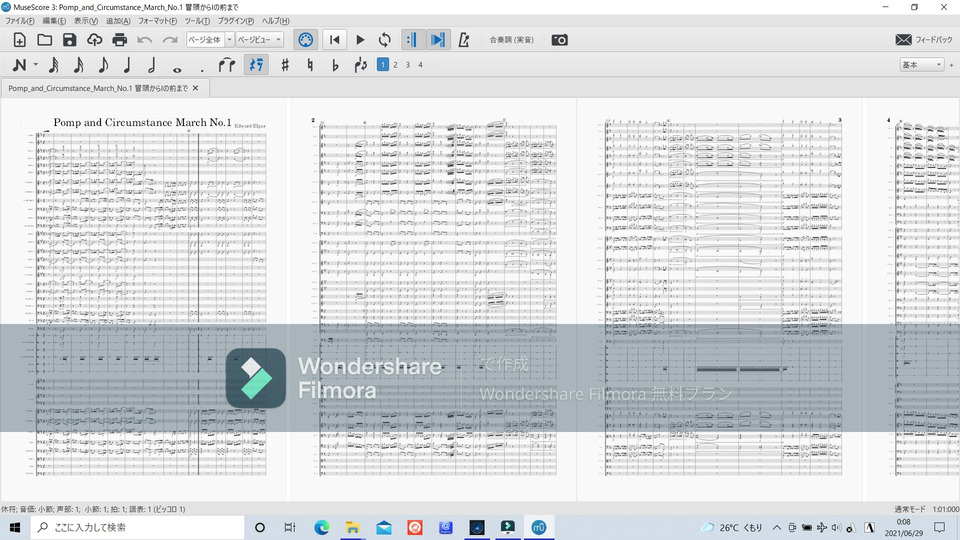Toggle play repeats button

click(x=412, y=40)
